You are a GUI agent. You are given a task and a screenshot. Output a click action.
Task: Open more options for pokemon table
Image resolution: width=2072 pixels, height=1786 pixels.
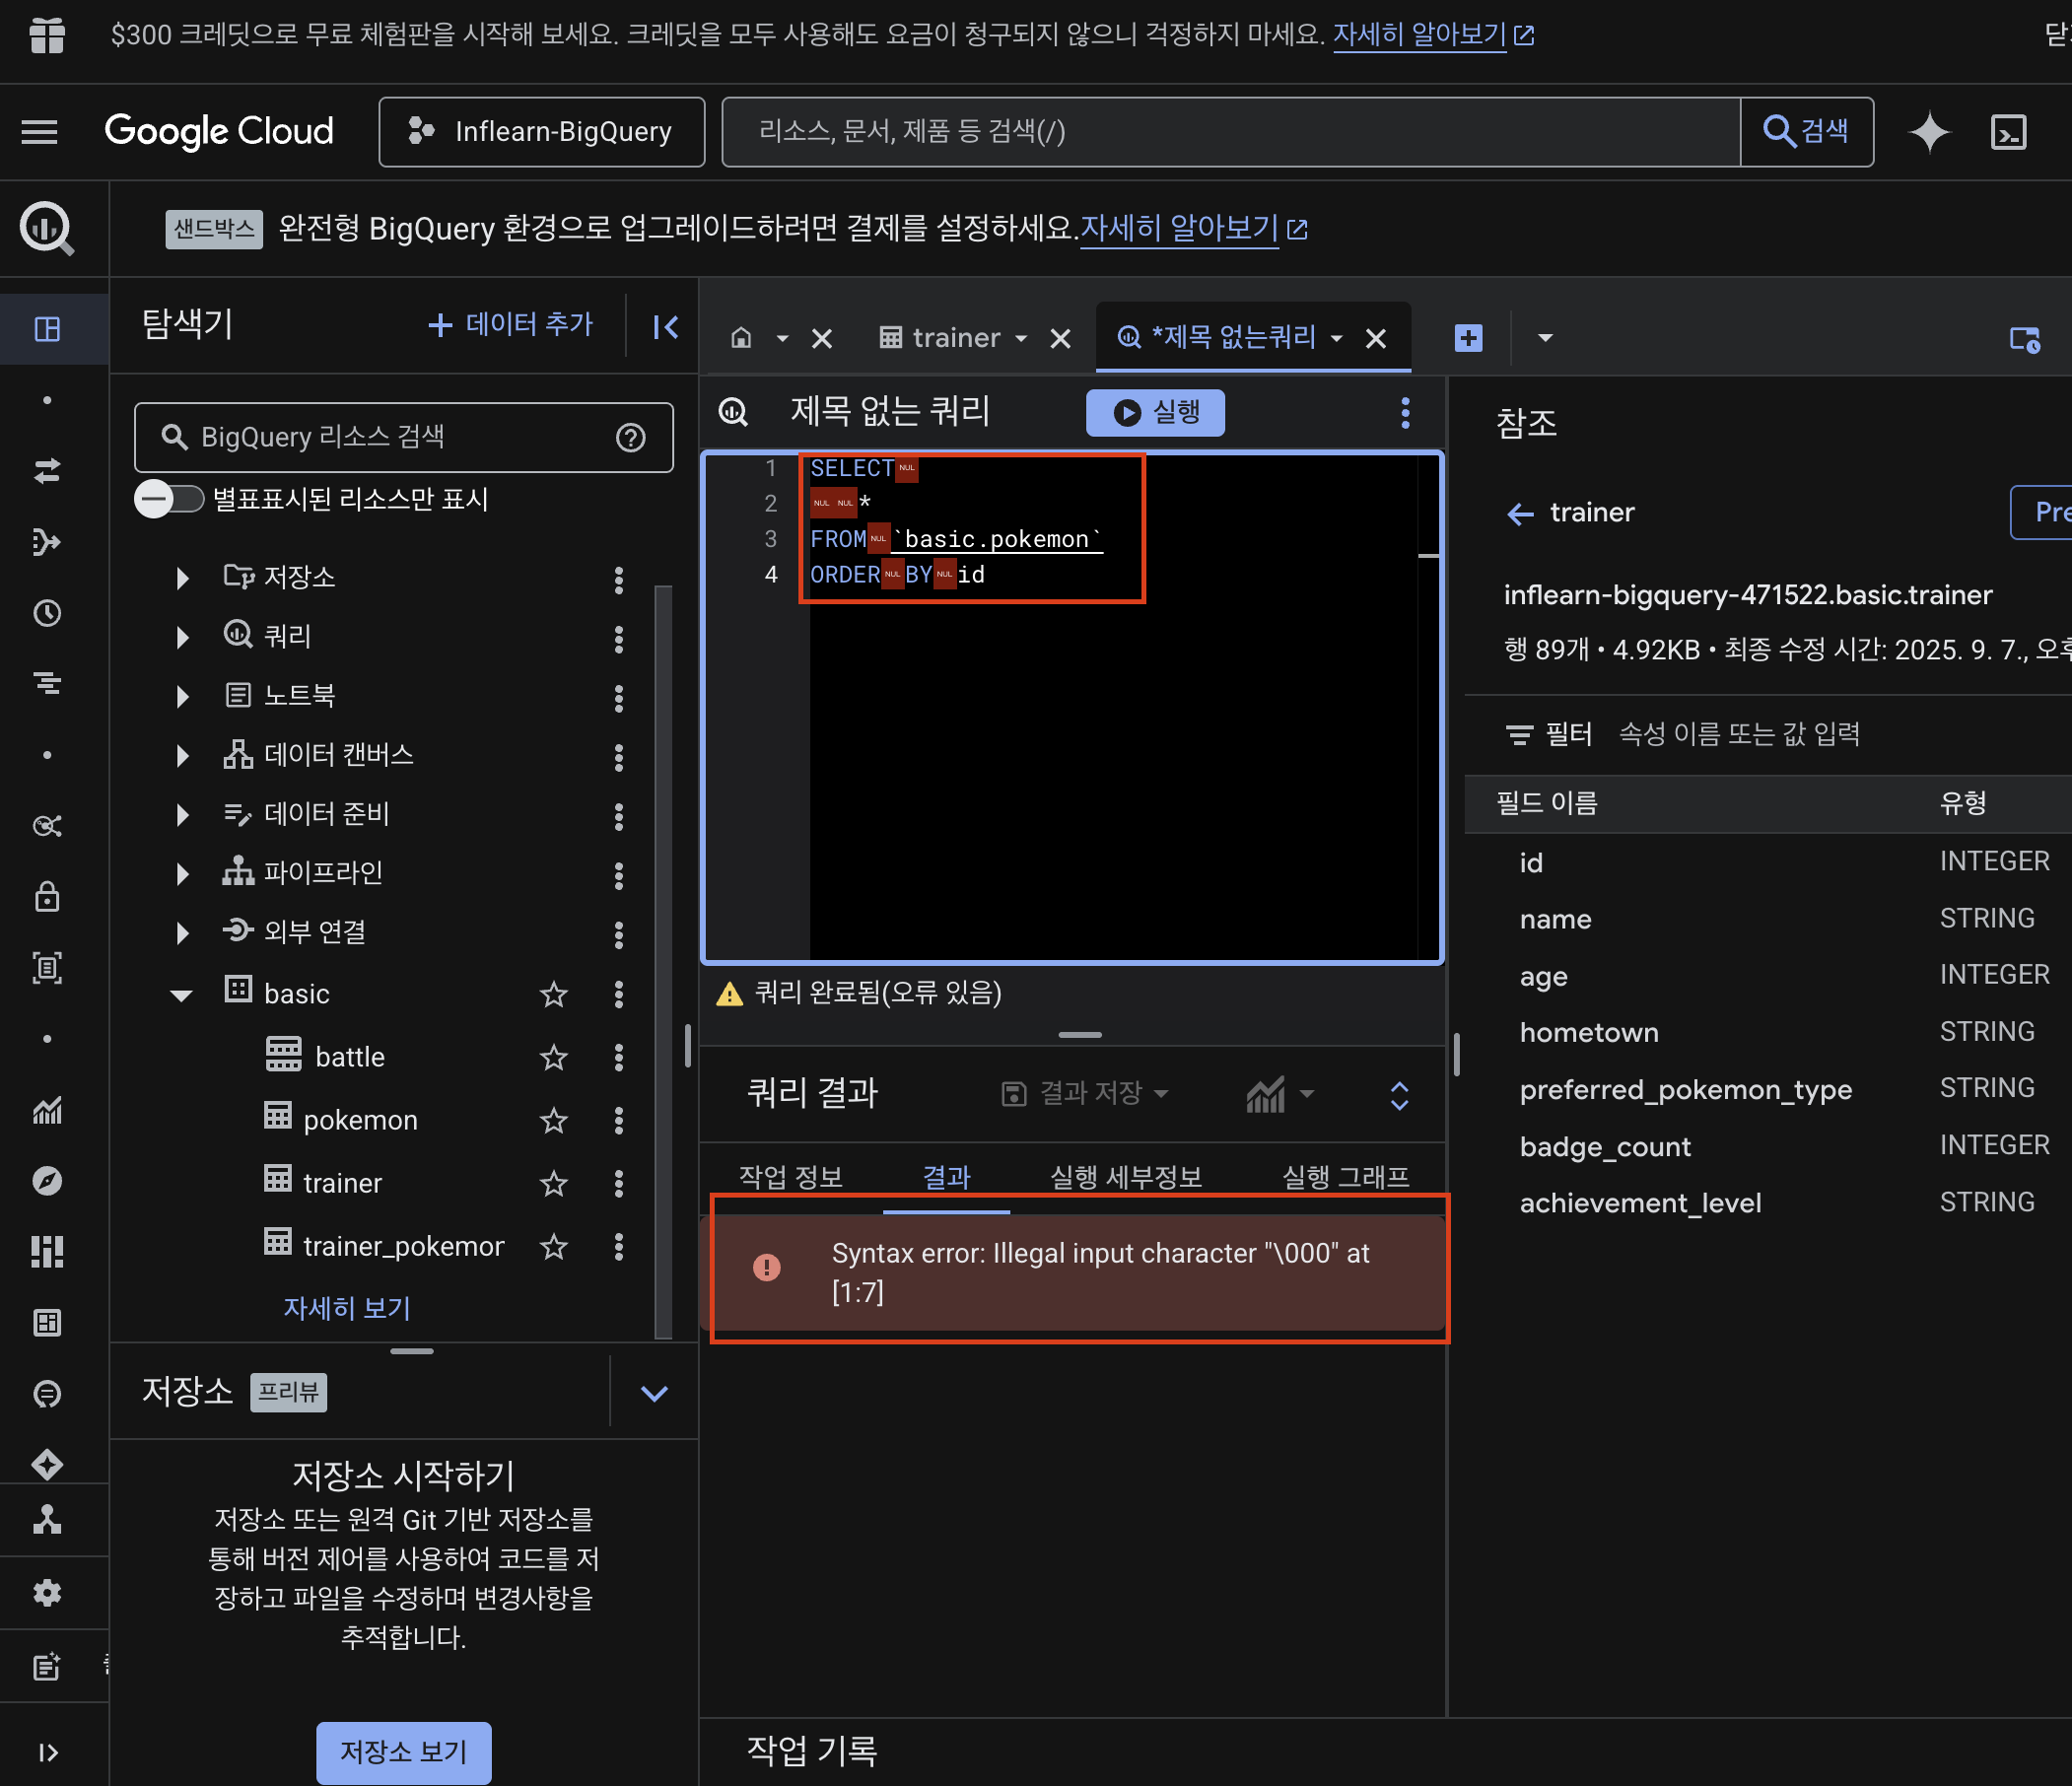[x=619, y=1120]
